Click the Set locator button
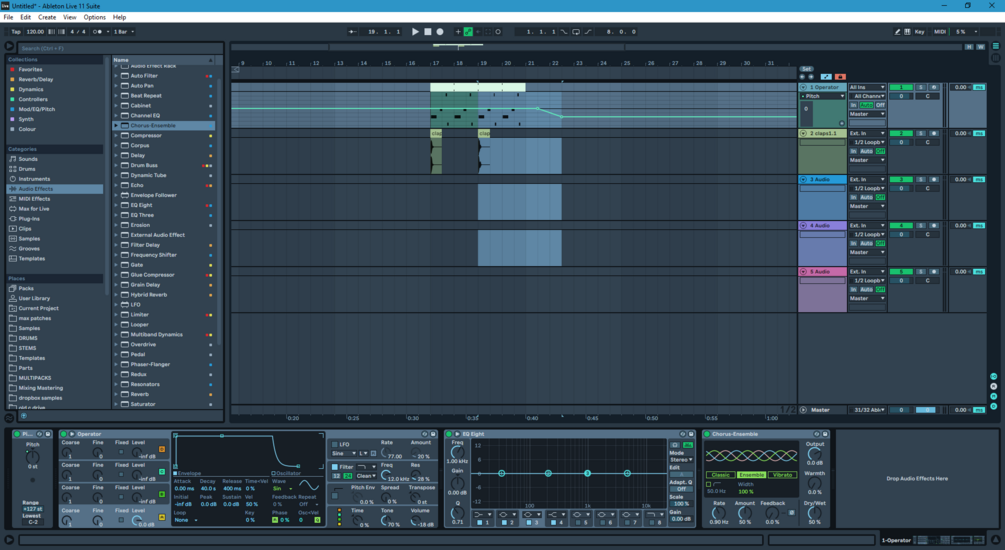This screenshot has height=550, width=1005. click(806, 69)
